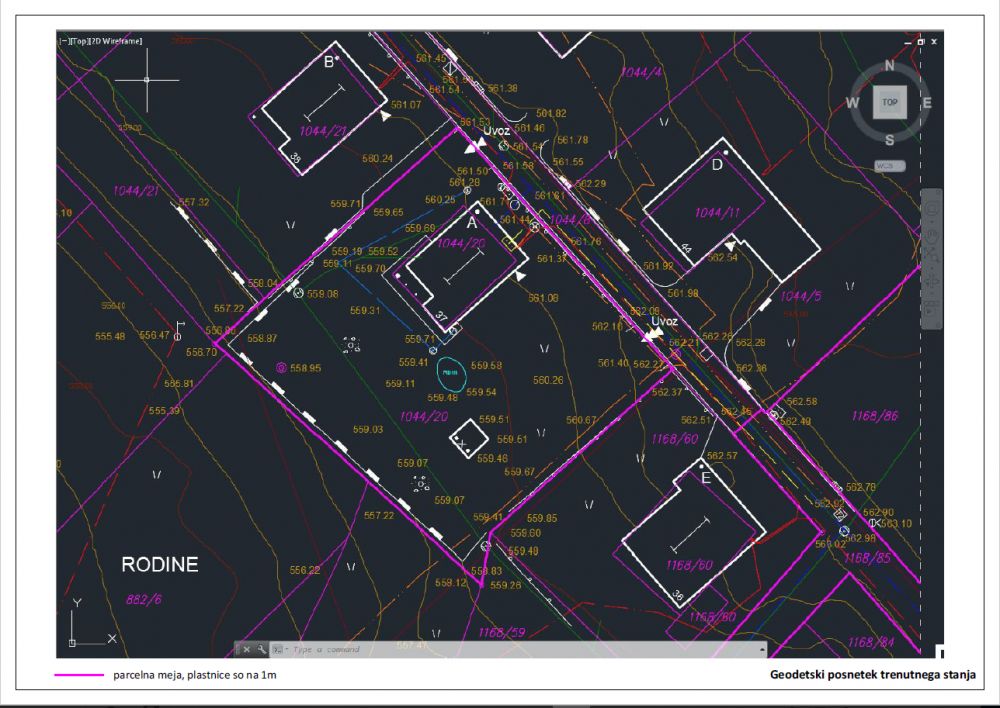Click the ViewCube South compass letter
Screen dimensions: 1000x708
[x=889, y=139]
